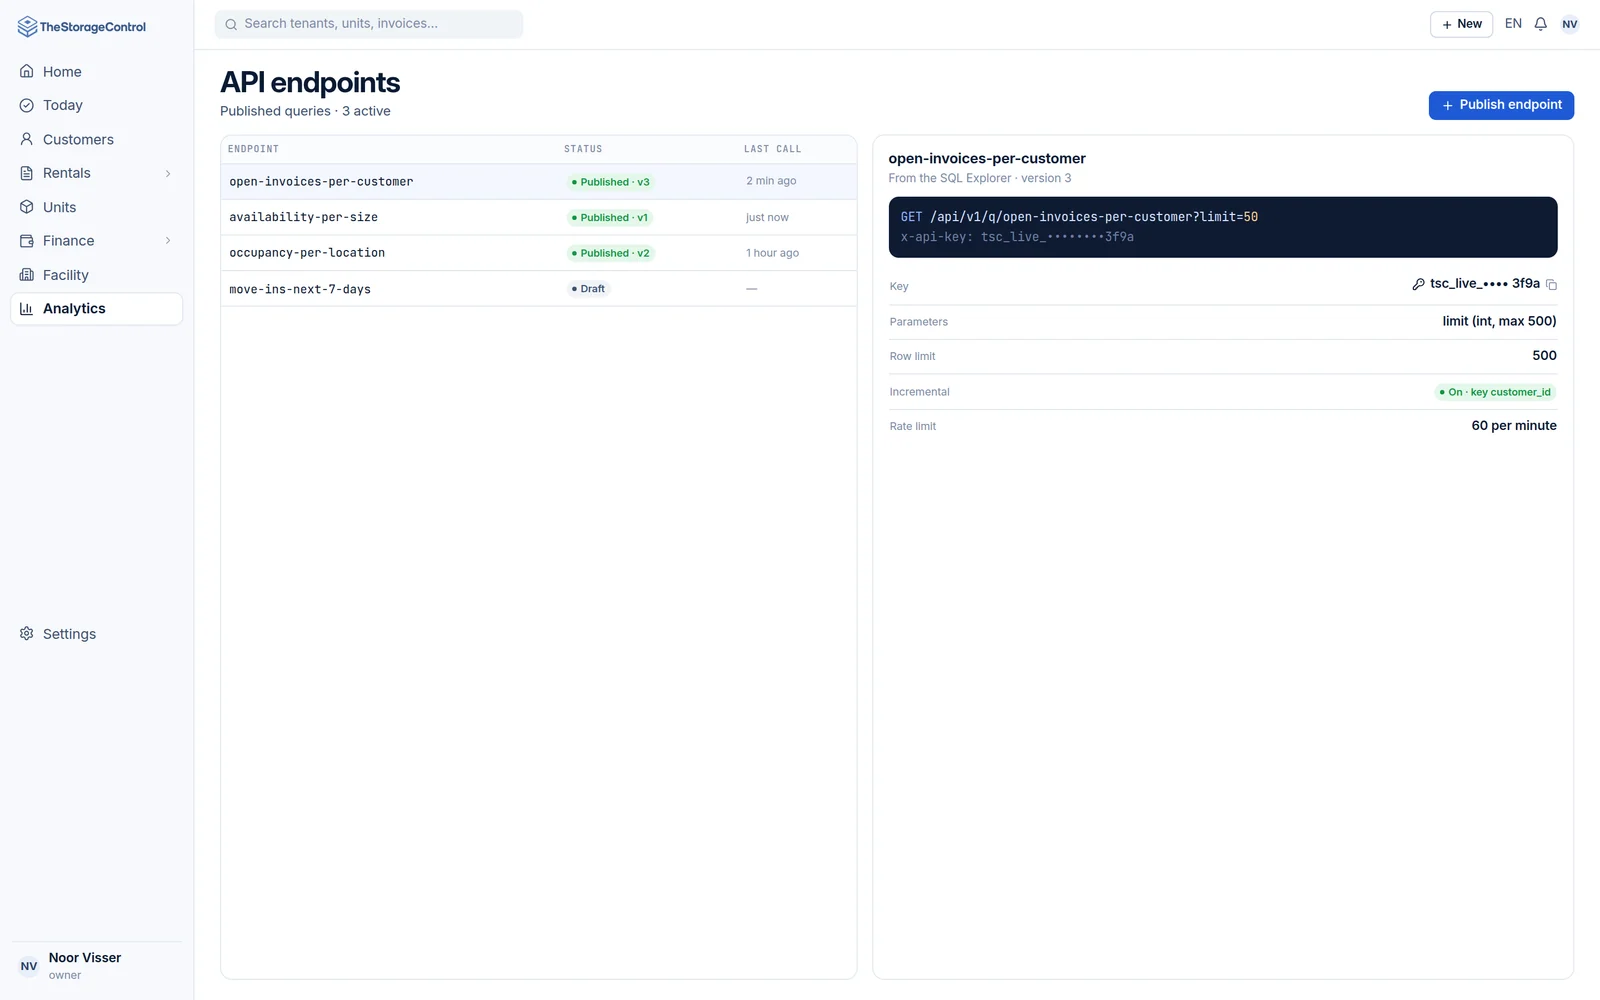Select the open-invoices-per-customer row
Viewport: 1600px width, 1000px height.
point(539,182)
